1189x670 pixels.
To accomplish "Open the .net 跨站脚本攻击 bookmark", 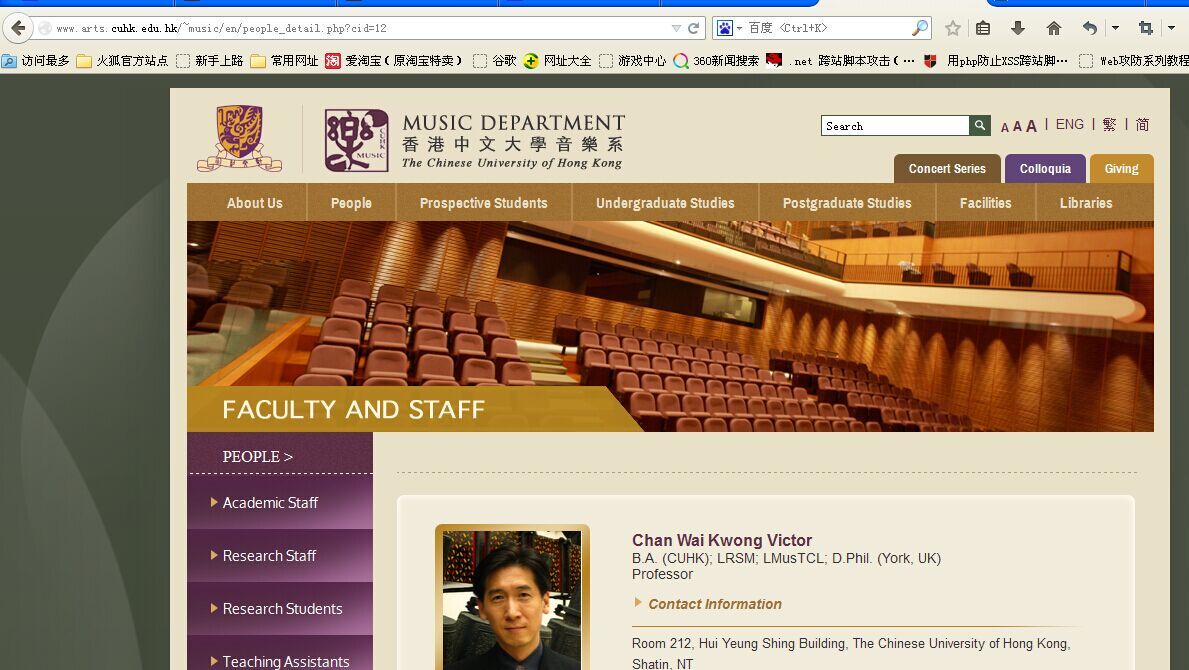I will 841,61.
